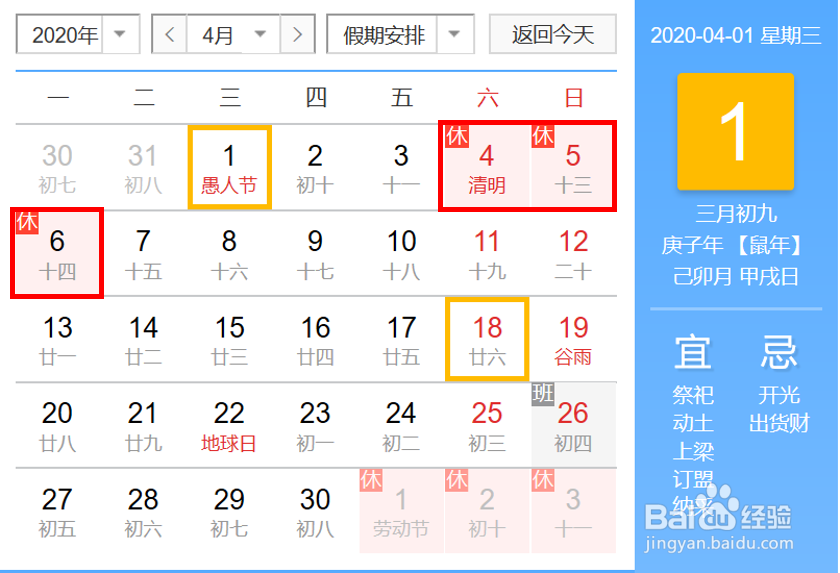Select April 8 十六 cell
840x573 pixels.
229,253
